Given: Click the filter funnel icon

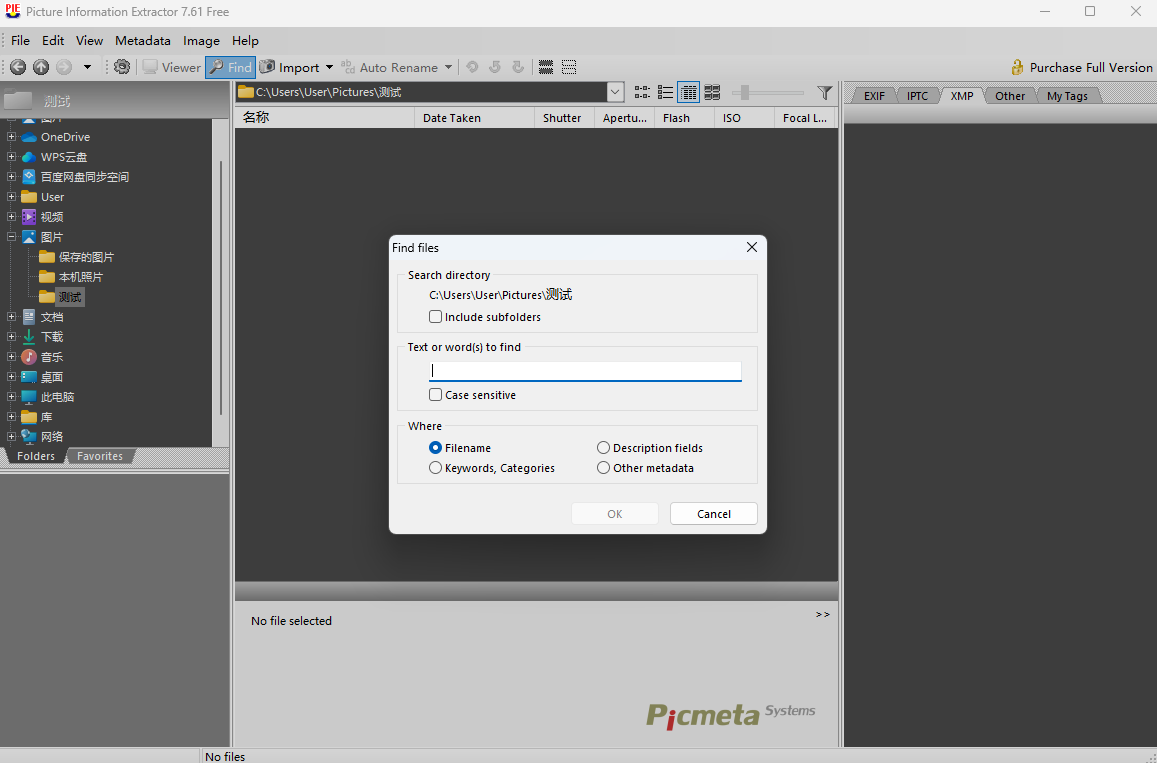Looking at the screenshot, I should (x=825, y=92).
